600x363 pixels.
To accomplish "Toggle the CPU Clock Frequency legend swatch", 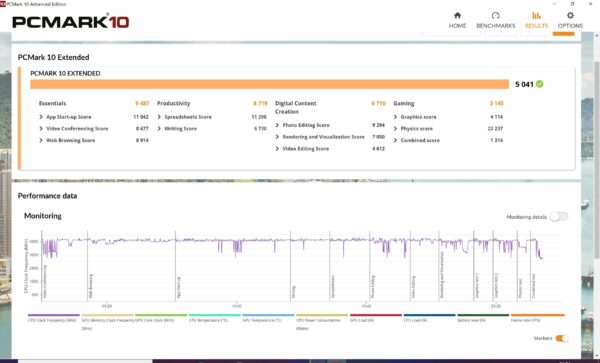I will 54,315.
